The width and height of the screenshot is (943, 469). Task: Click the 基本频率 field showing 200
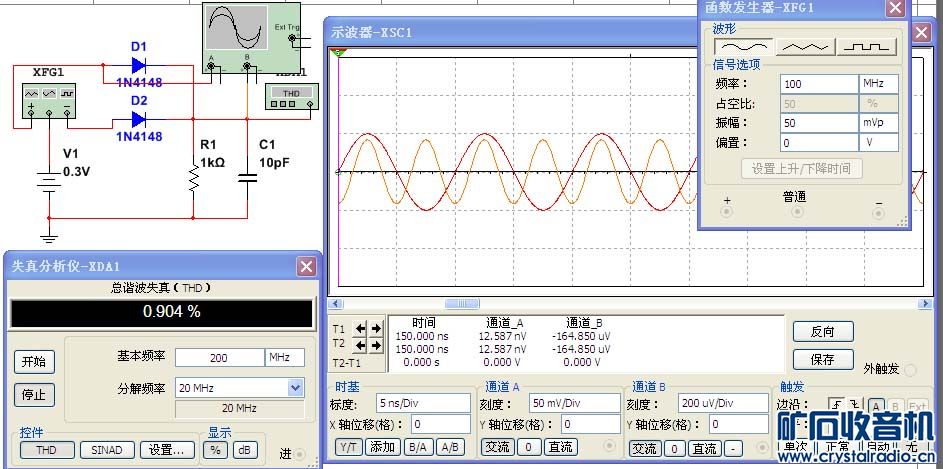220,357
